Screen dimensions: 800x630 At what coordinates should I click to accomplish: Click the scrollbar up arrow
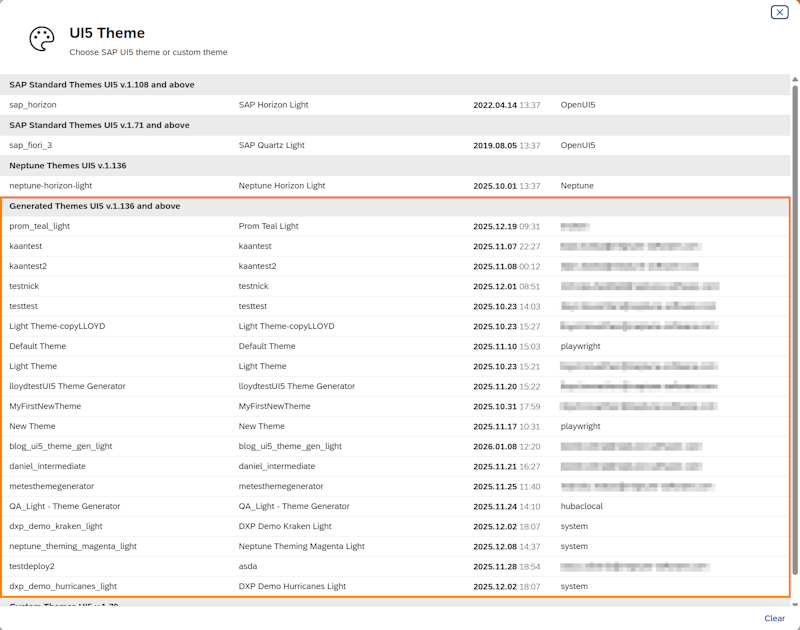[x=795, y=80]
